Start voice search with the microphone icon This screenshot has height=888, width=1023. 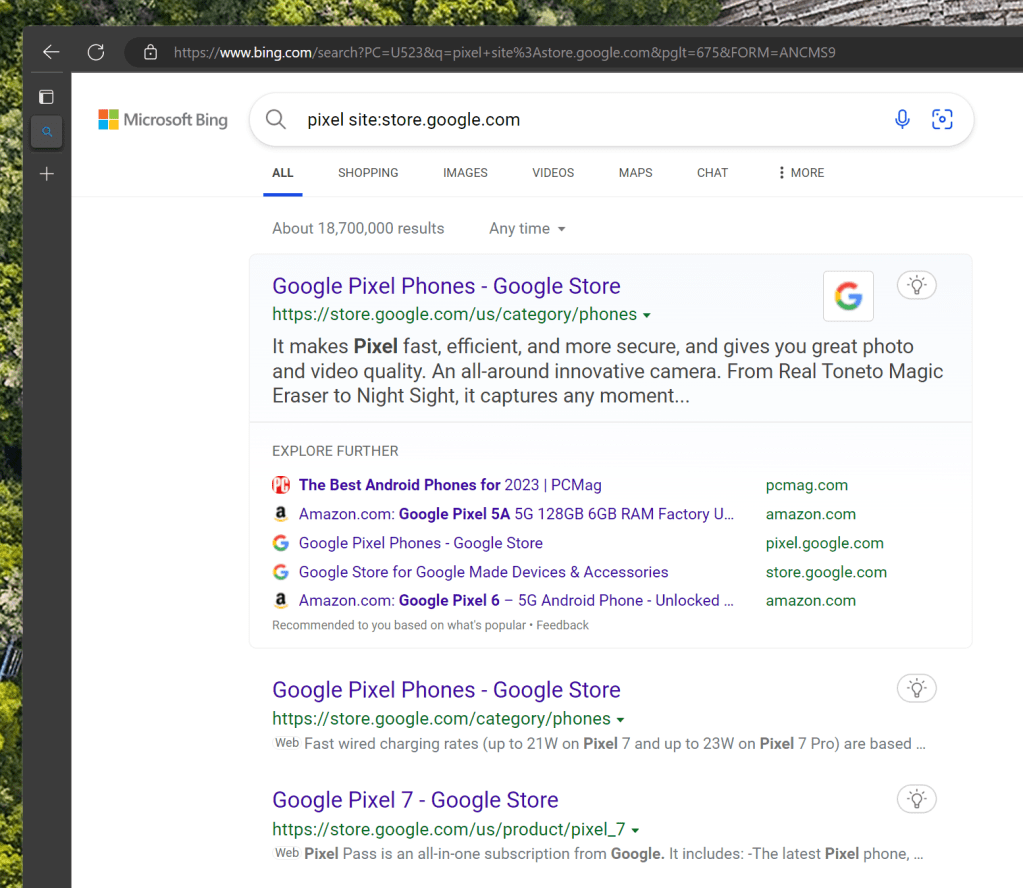[x=902, y=120]
